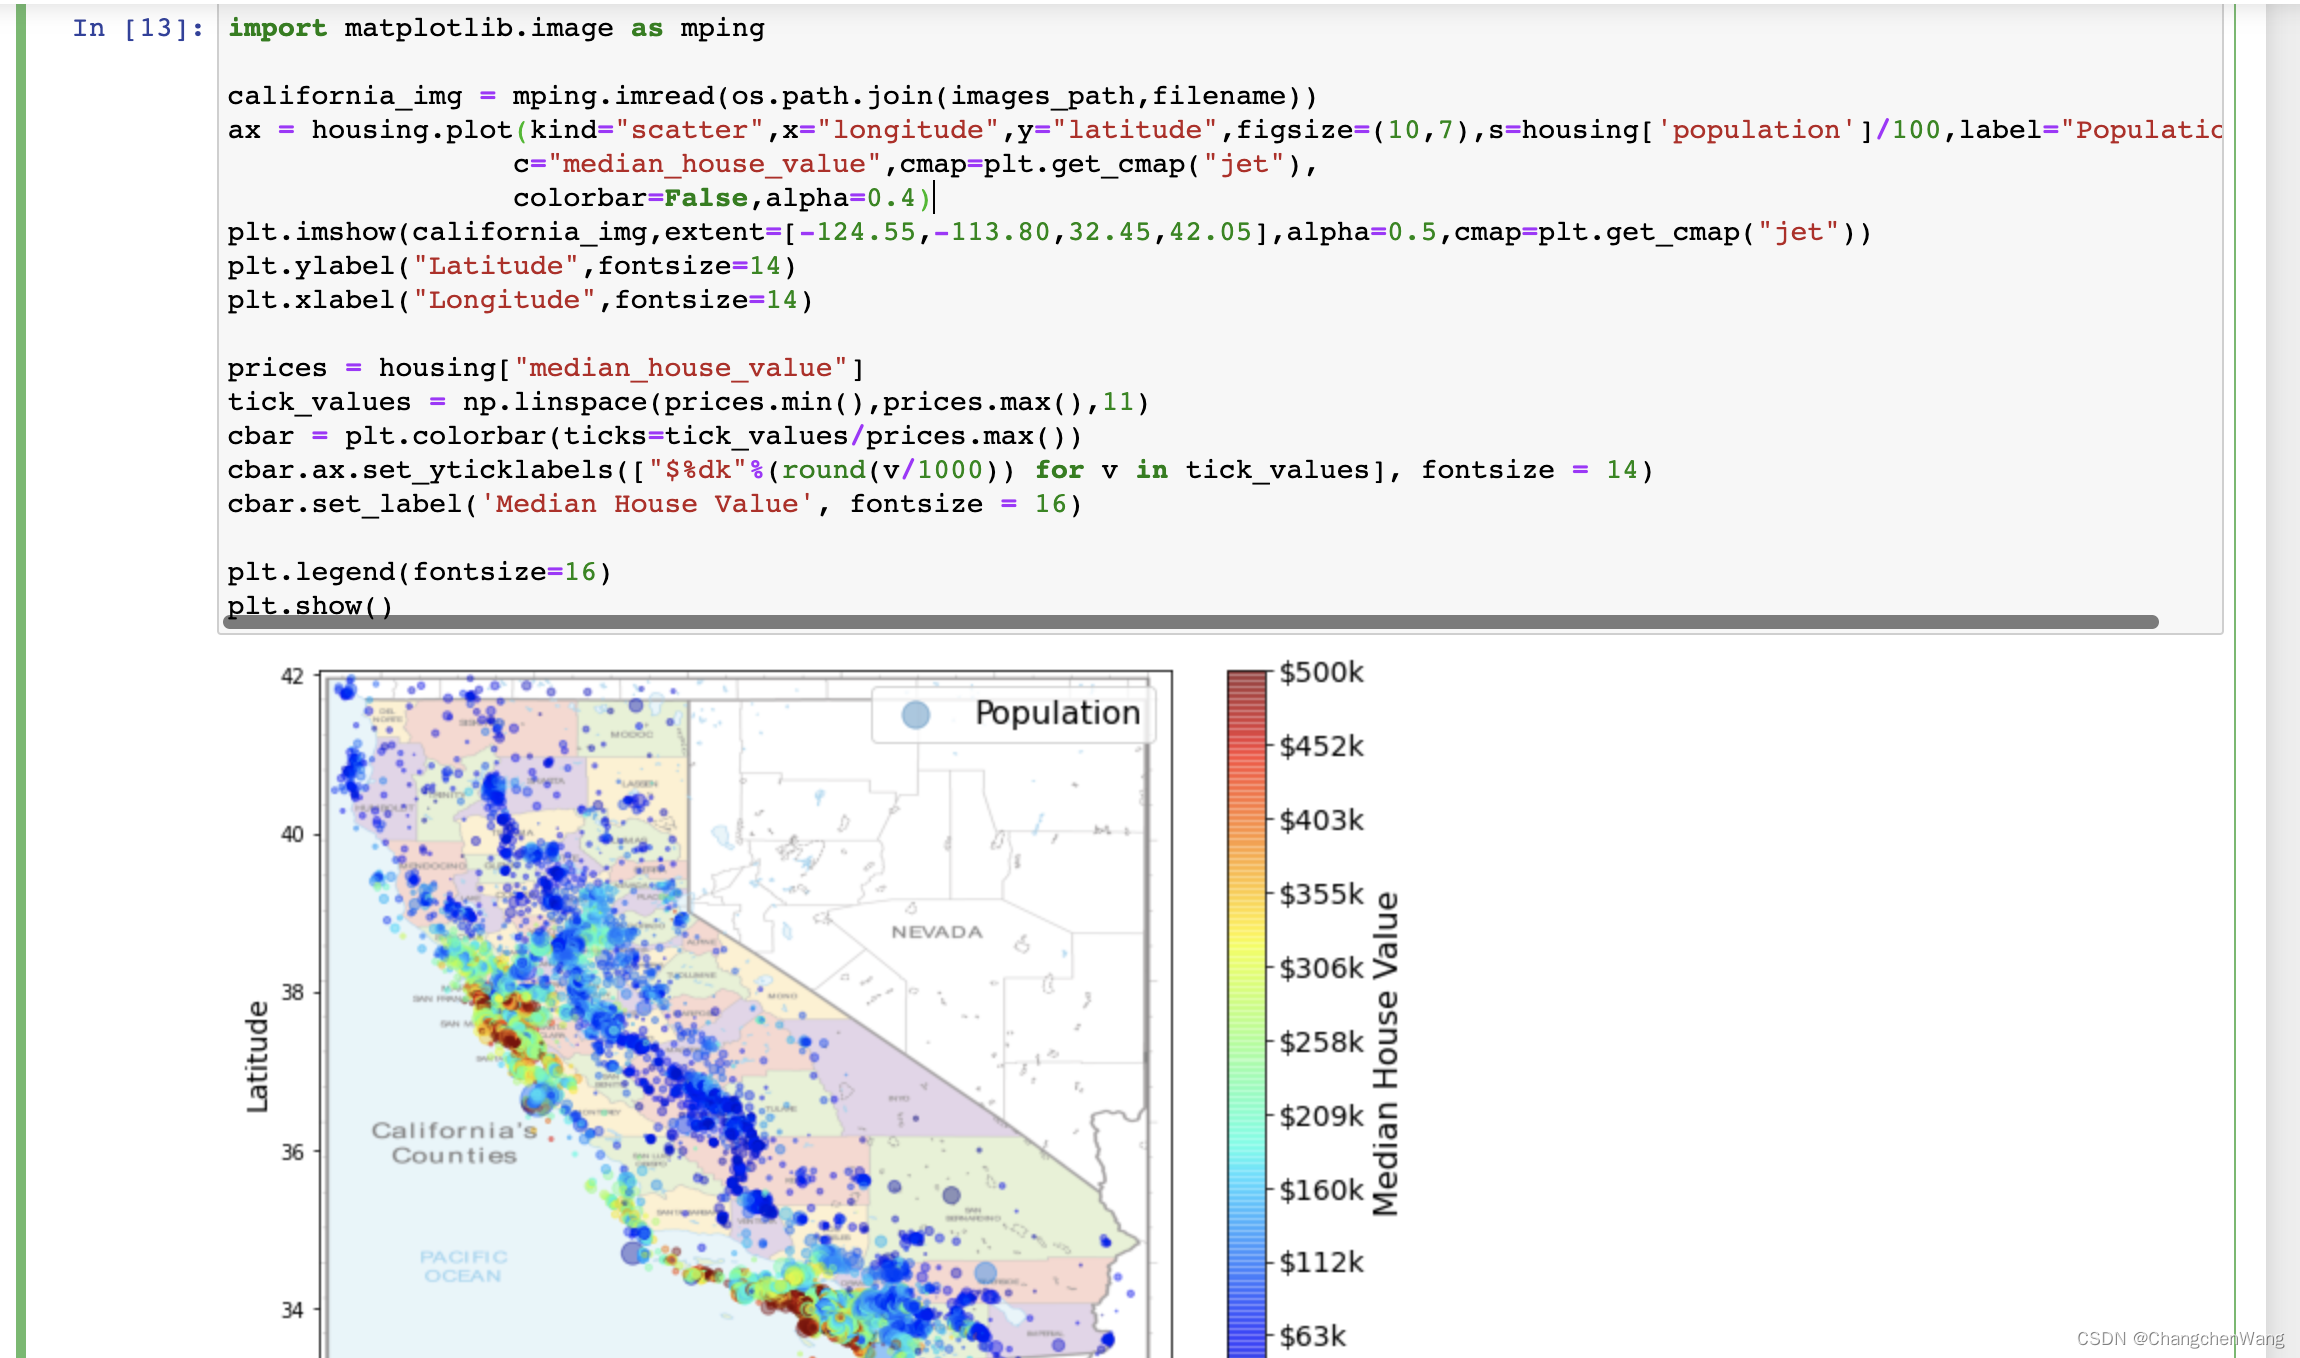The height and width of the screenshot is (1358, 2300).
Task: Click the PACIFIC OCEAN text on map
Action: point(463,1266)
